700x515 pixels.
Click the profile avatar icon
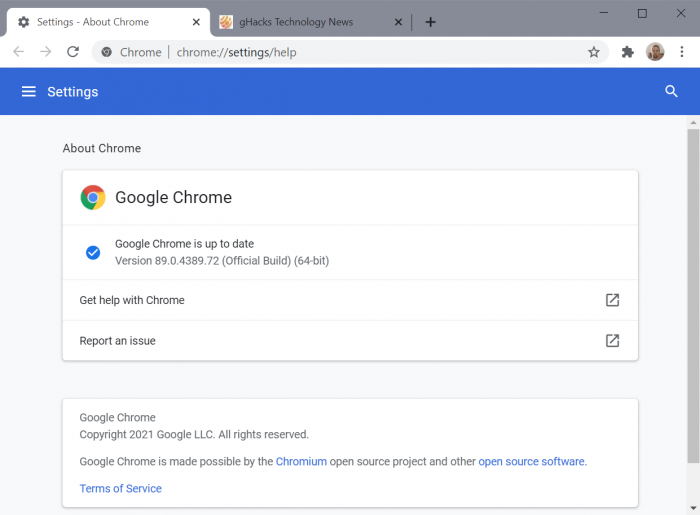coord(655,52)
